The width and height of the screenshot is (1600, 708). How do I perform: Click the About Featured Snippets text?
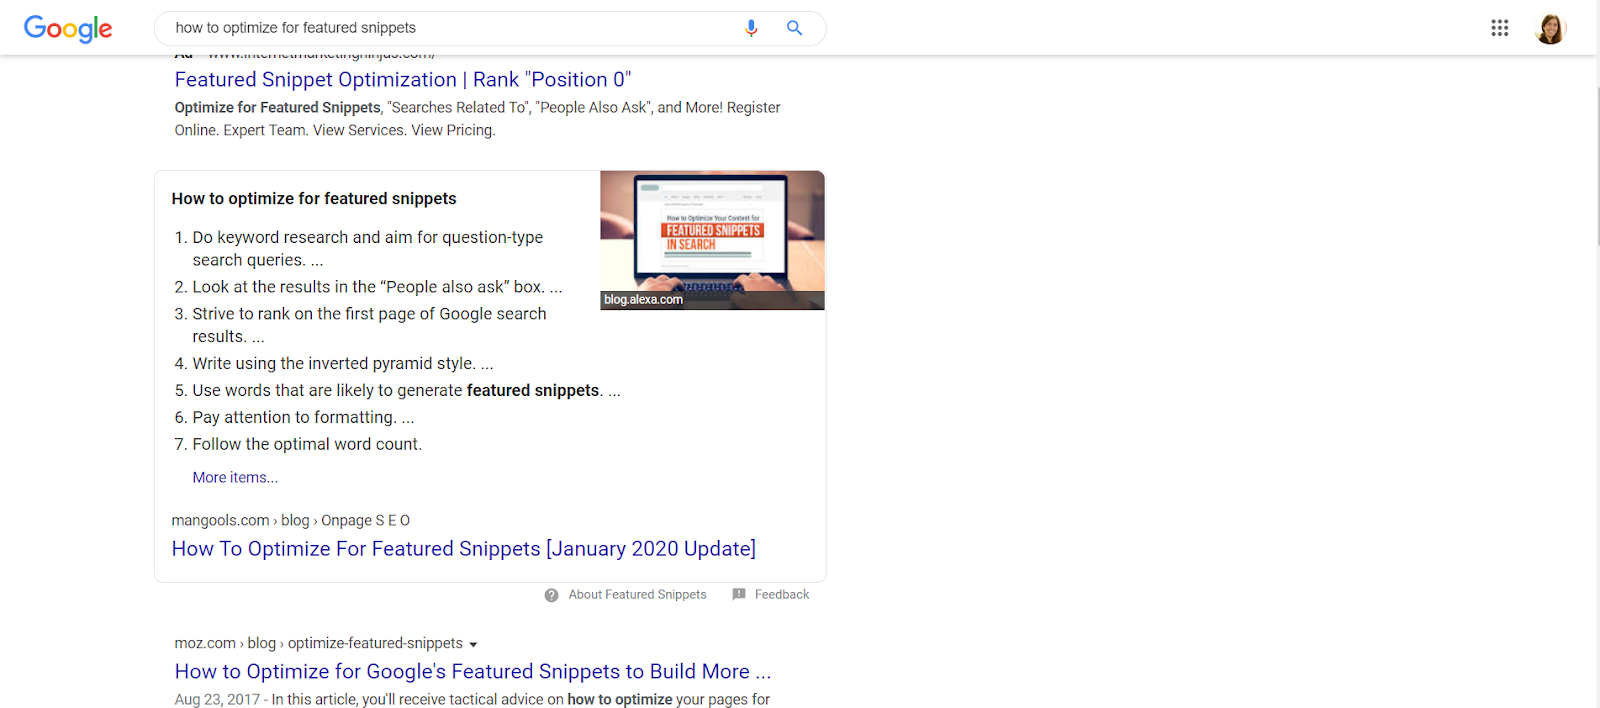[x=637, y=595]
